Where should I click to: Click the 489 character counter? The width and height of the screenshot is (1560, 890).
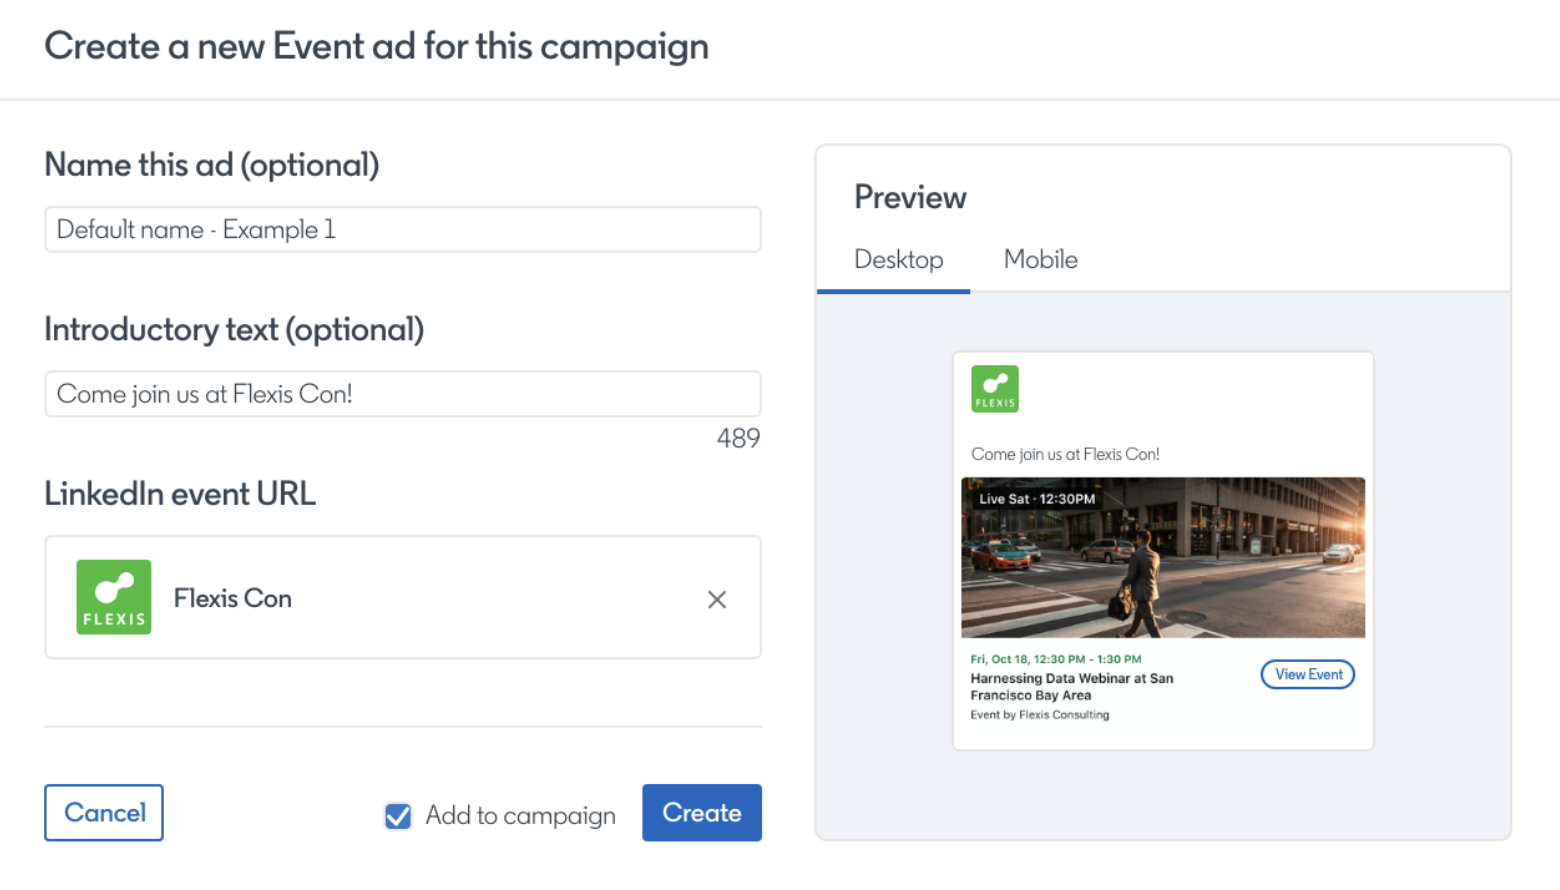(x=738, y=439)
